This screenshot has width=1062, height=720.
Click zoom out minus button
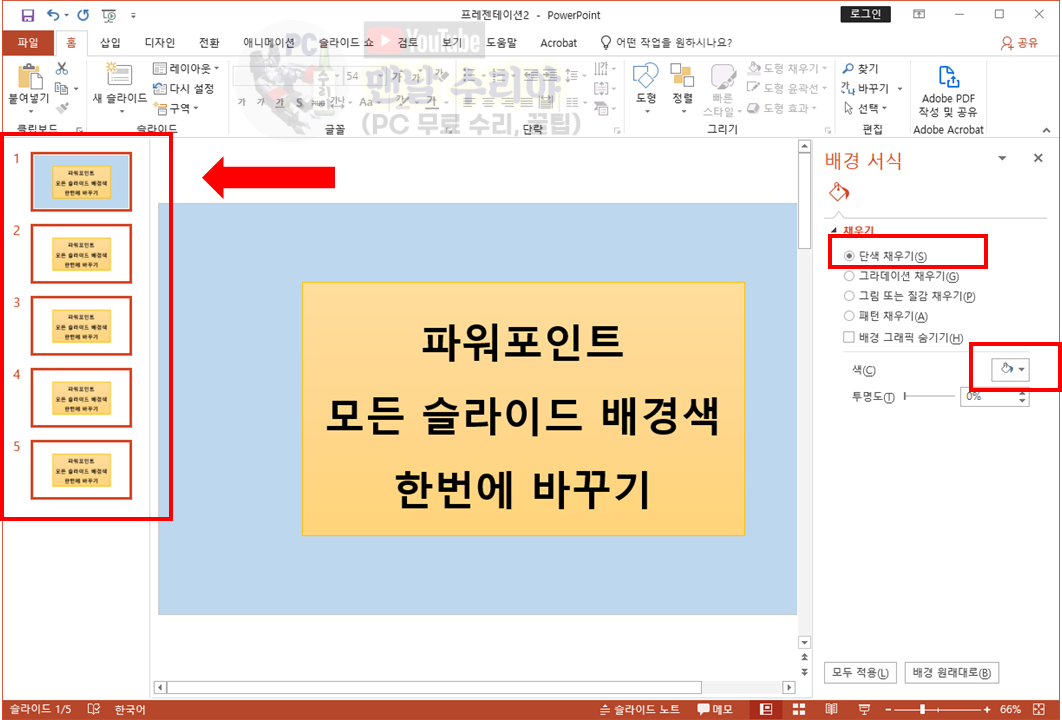click(x=889, y=709)
